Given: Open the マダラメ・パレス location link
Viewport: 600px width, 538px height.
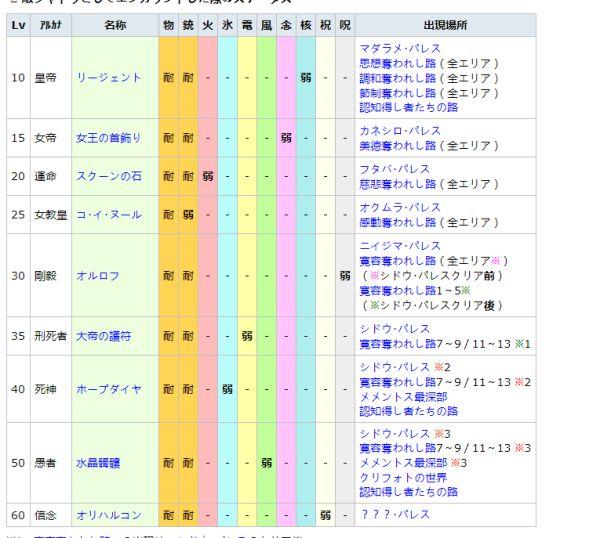Looking at the screenshot, I should [x=400, y=49].
